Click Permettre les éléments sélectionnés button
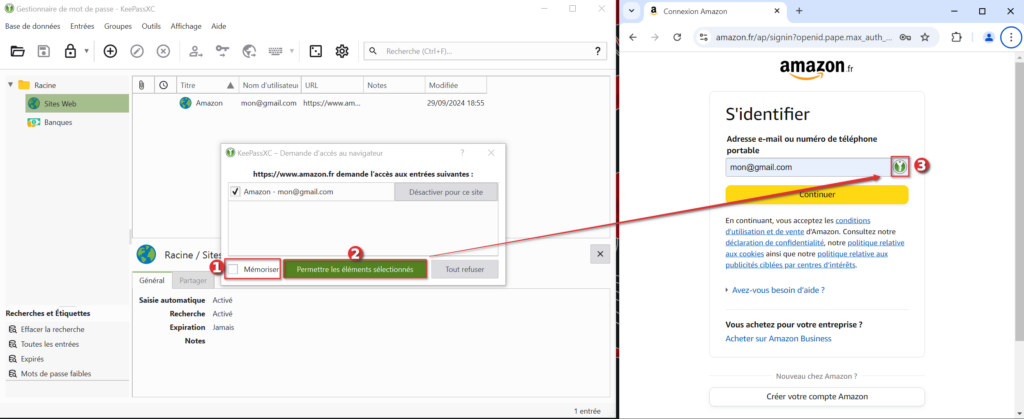 point(355,270)
